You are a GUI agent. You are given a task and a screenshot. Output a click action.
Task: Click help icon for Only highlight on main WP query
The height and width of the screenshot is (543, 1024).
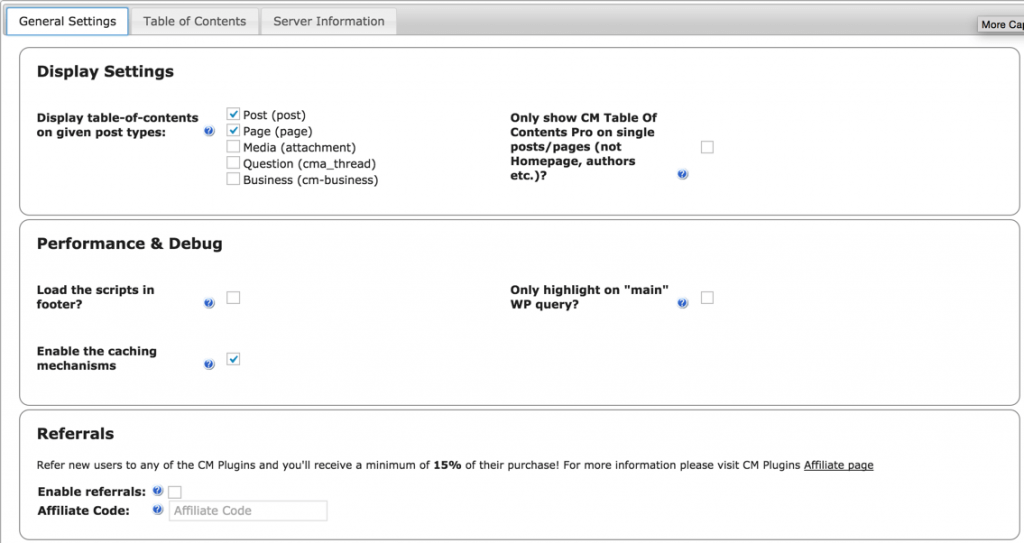(683, 303)
